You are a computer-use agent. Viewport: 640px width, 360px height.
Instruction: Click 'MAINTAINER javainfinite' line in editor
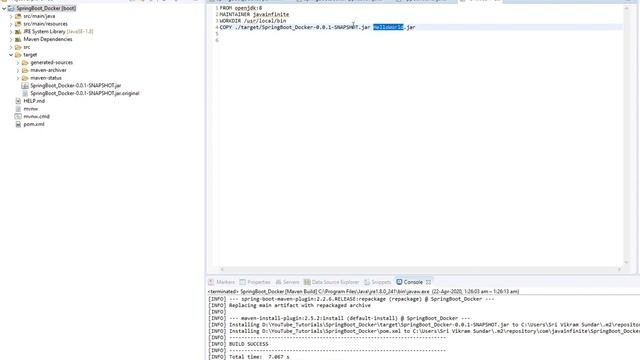pyautogui.click(x=254, y=14)
